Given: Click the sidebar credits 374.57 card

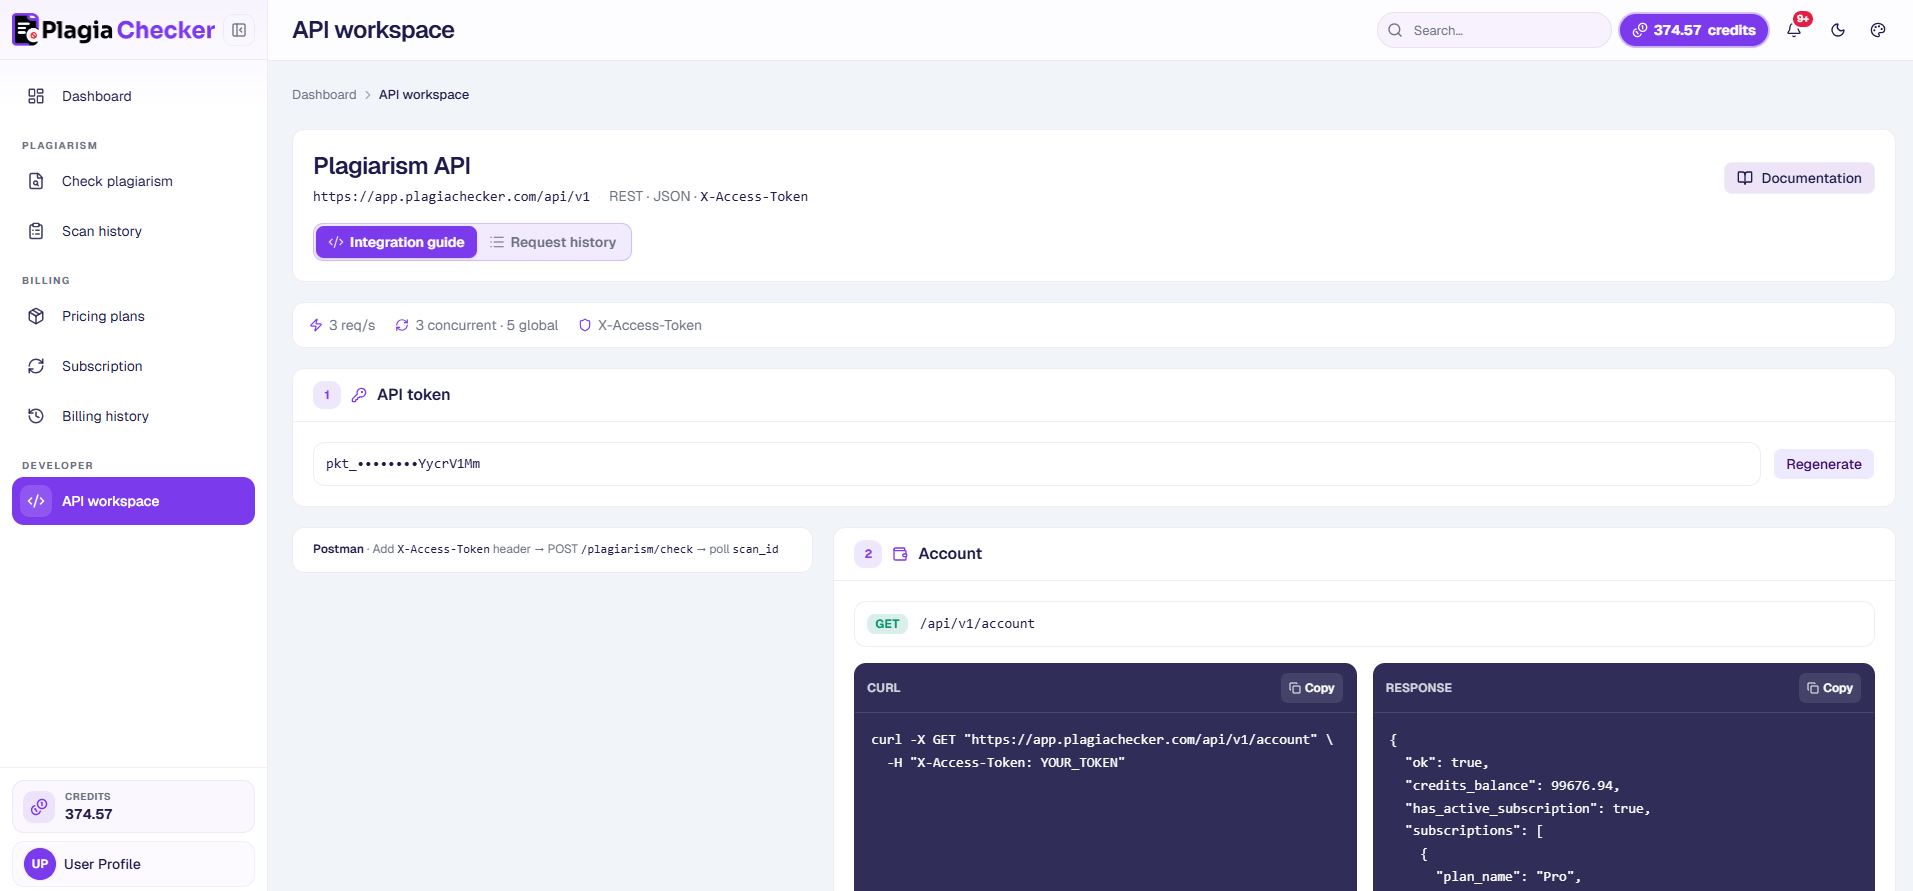Looking at the screenshot, I should 133,806.
